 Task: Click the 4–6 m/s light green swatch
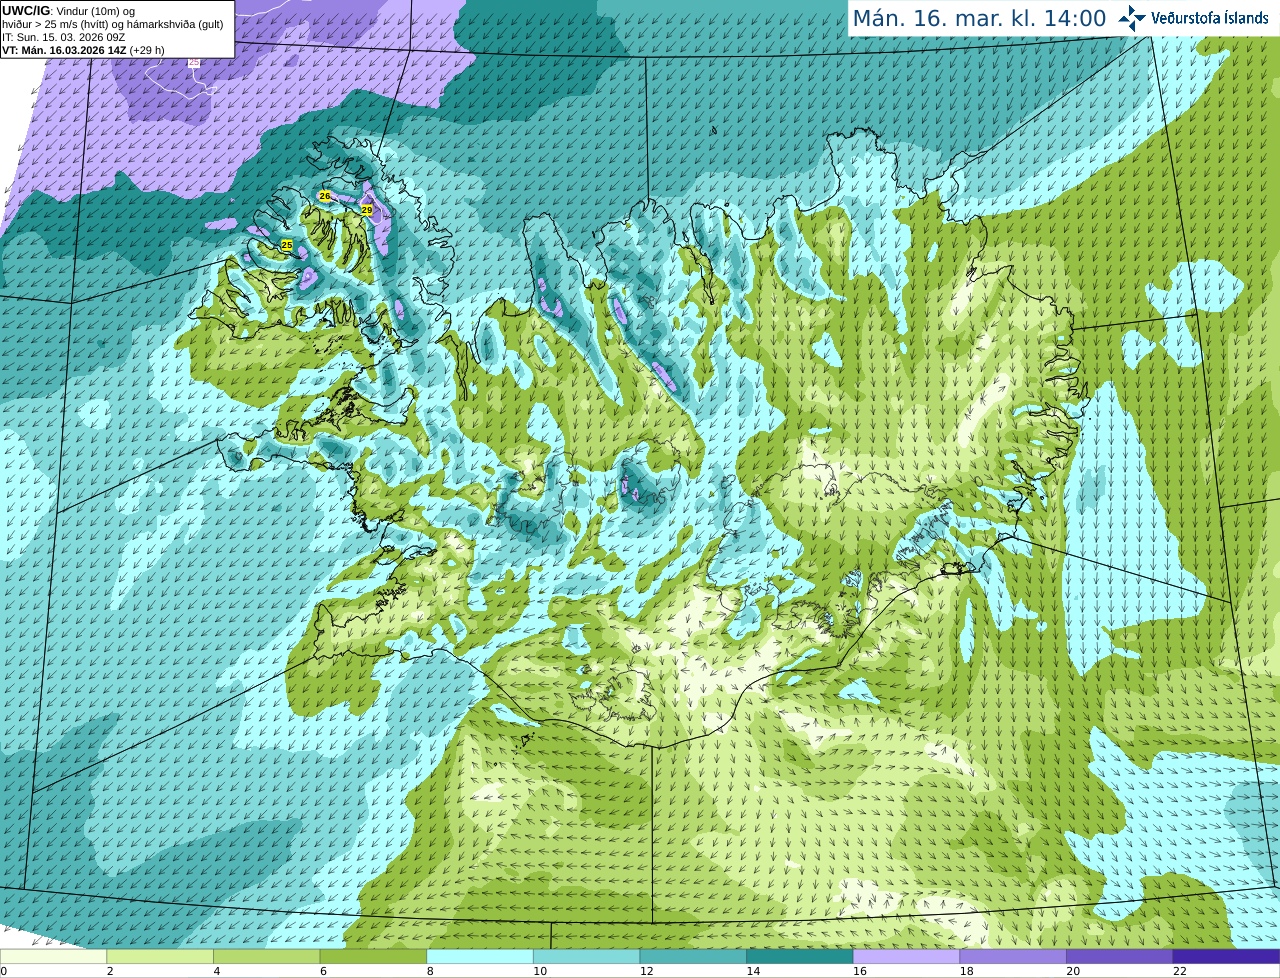pos(266,956)
